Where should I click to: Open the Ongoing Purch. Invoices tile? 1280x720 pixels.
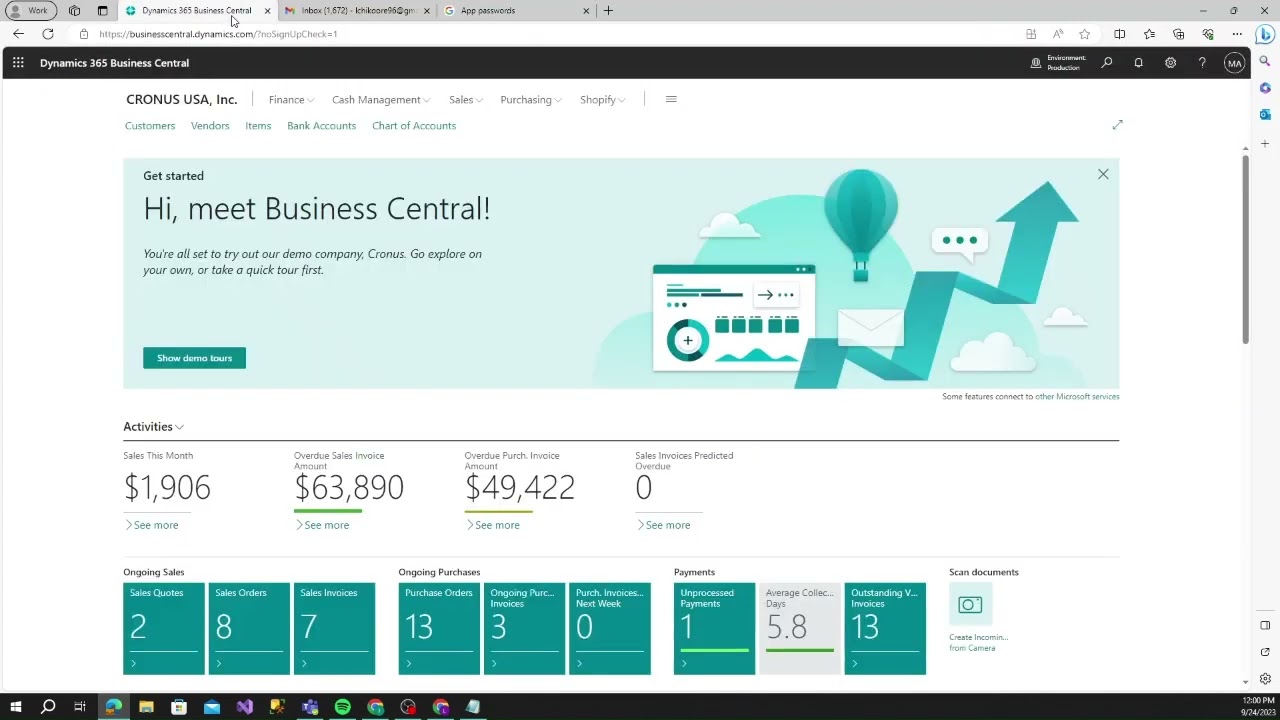(x=524, y=629)
